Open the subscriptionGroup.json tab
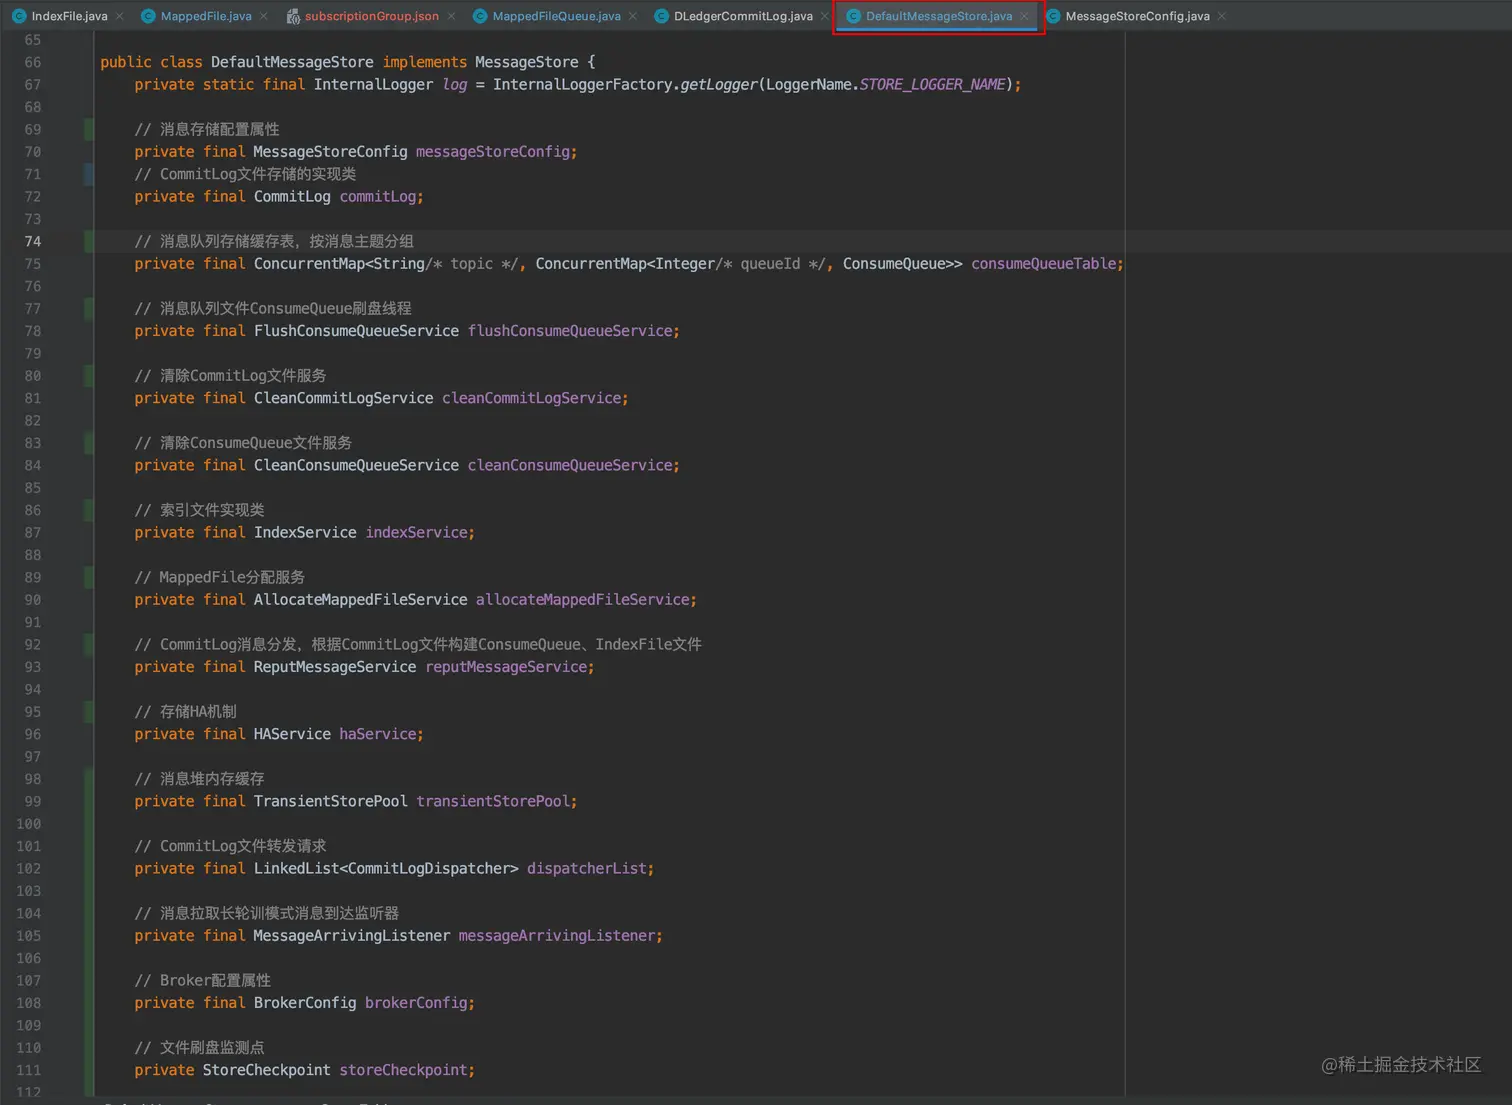The height and width of the screenshot is (1105, 1512). pyautogui.click(x=371, y=16)
